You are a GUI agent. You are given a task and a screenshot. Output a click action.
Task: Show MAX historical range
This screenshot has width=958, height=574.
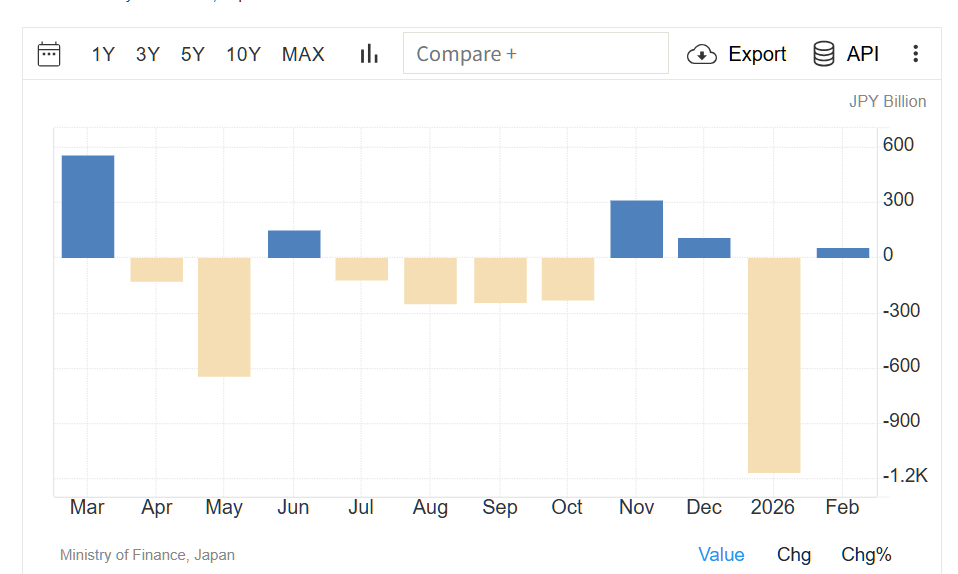coord(303,54)
